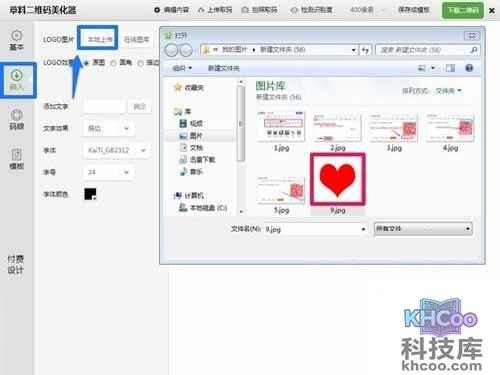Click the Forward arrow in file dialog
This screenshot has width=500, height=375.
[x=186, y=50]
